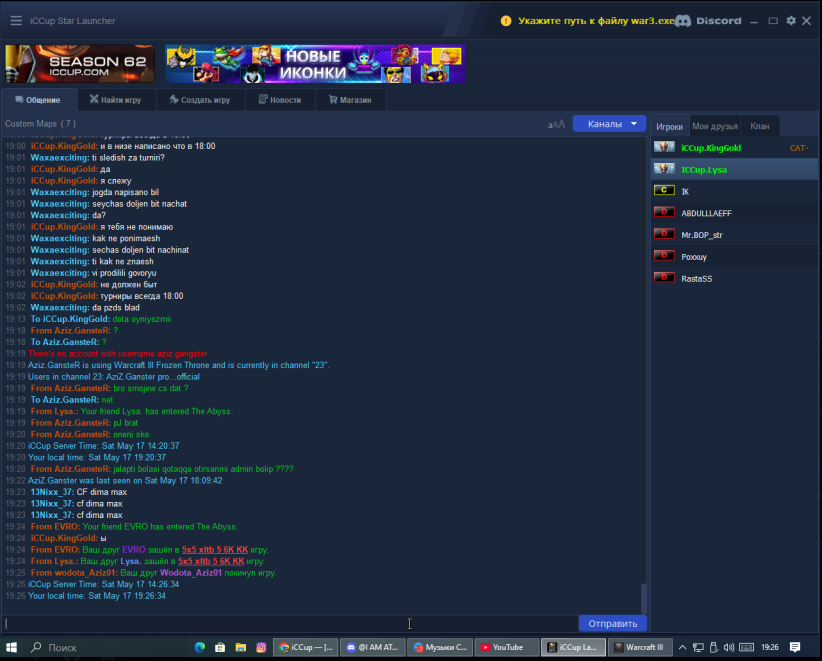Open Windows notification center icon
Image resolution: width=822 pixels, height=661 pixels.
pyautogui.click(x=795, y=647)
